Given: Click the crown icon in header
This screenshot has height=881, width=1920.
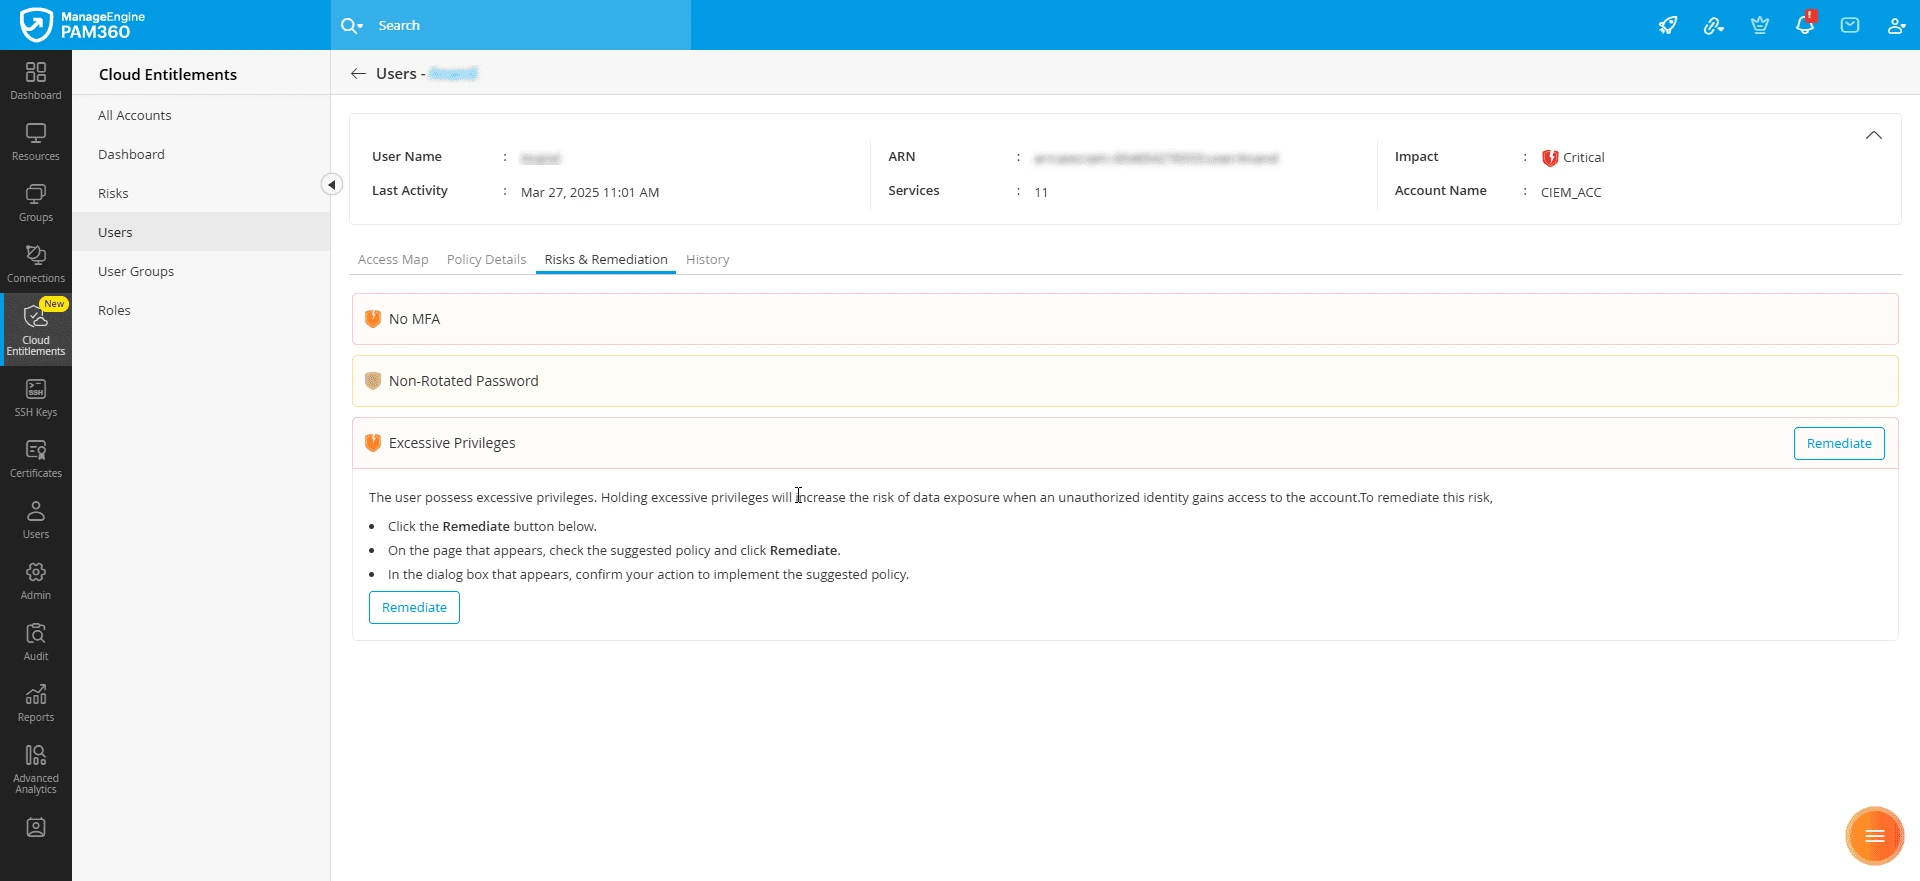Looking at the screenshot, I should 1760,25.
